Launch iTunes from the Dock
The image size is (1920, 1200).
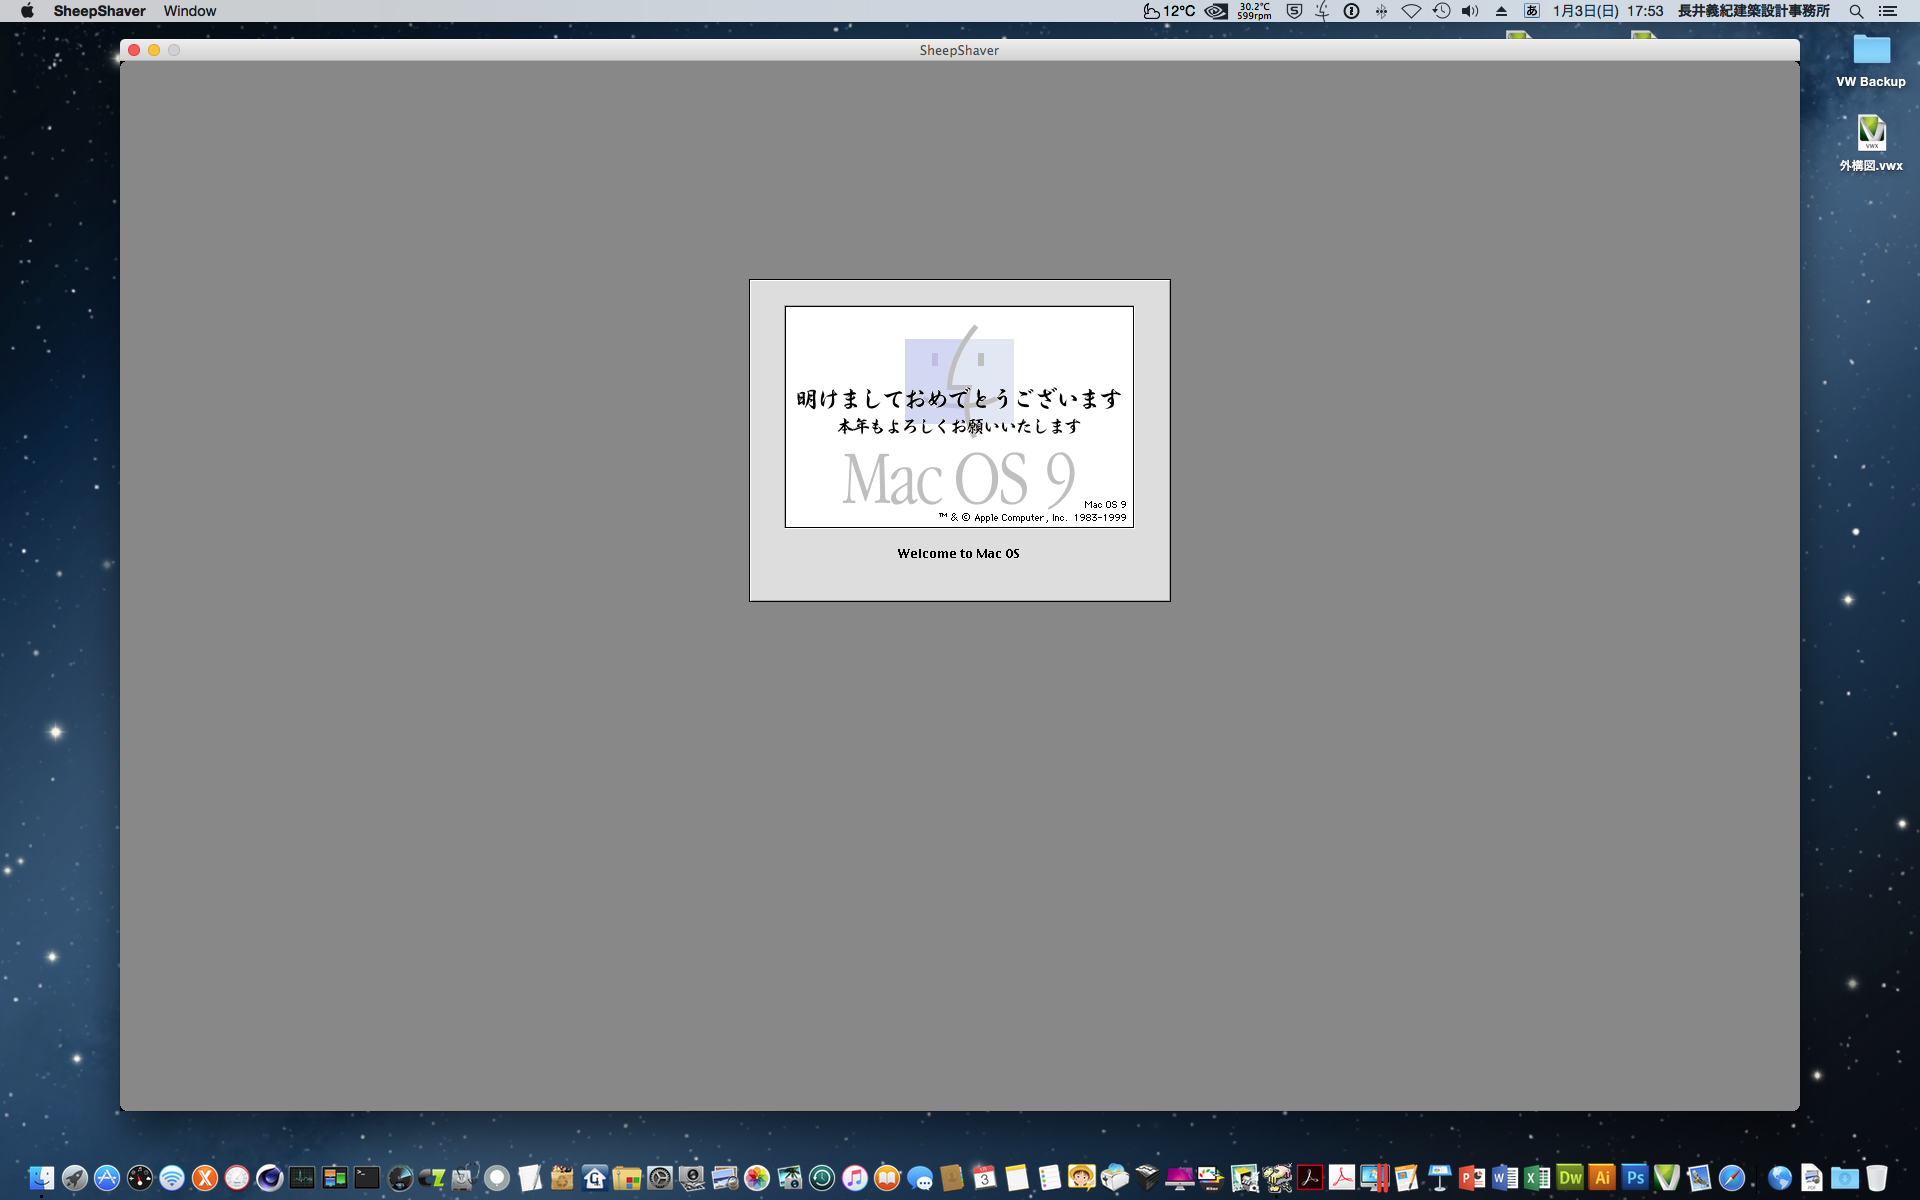pos(855,1178)
